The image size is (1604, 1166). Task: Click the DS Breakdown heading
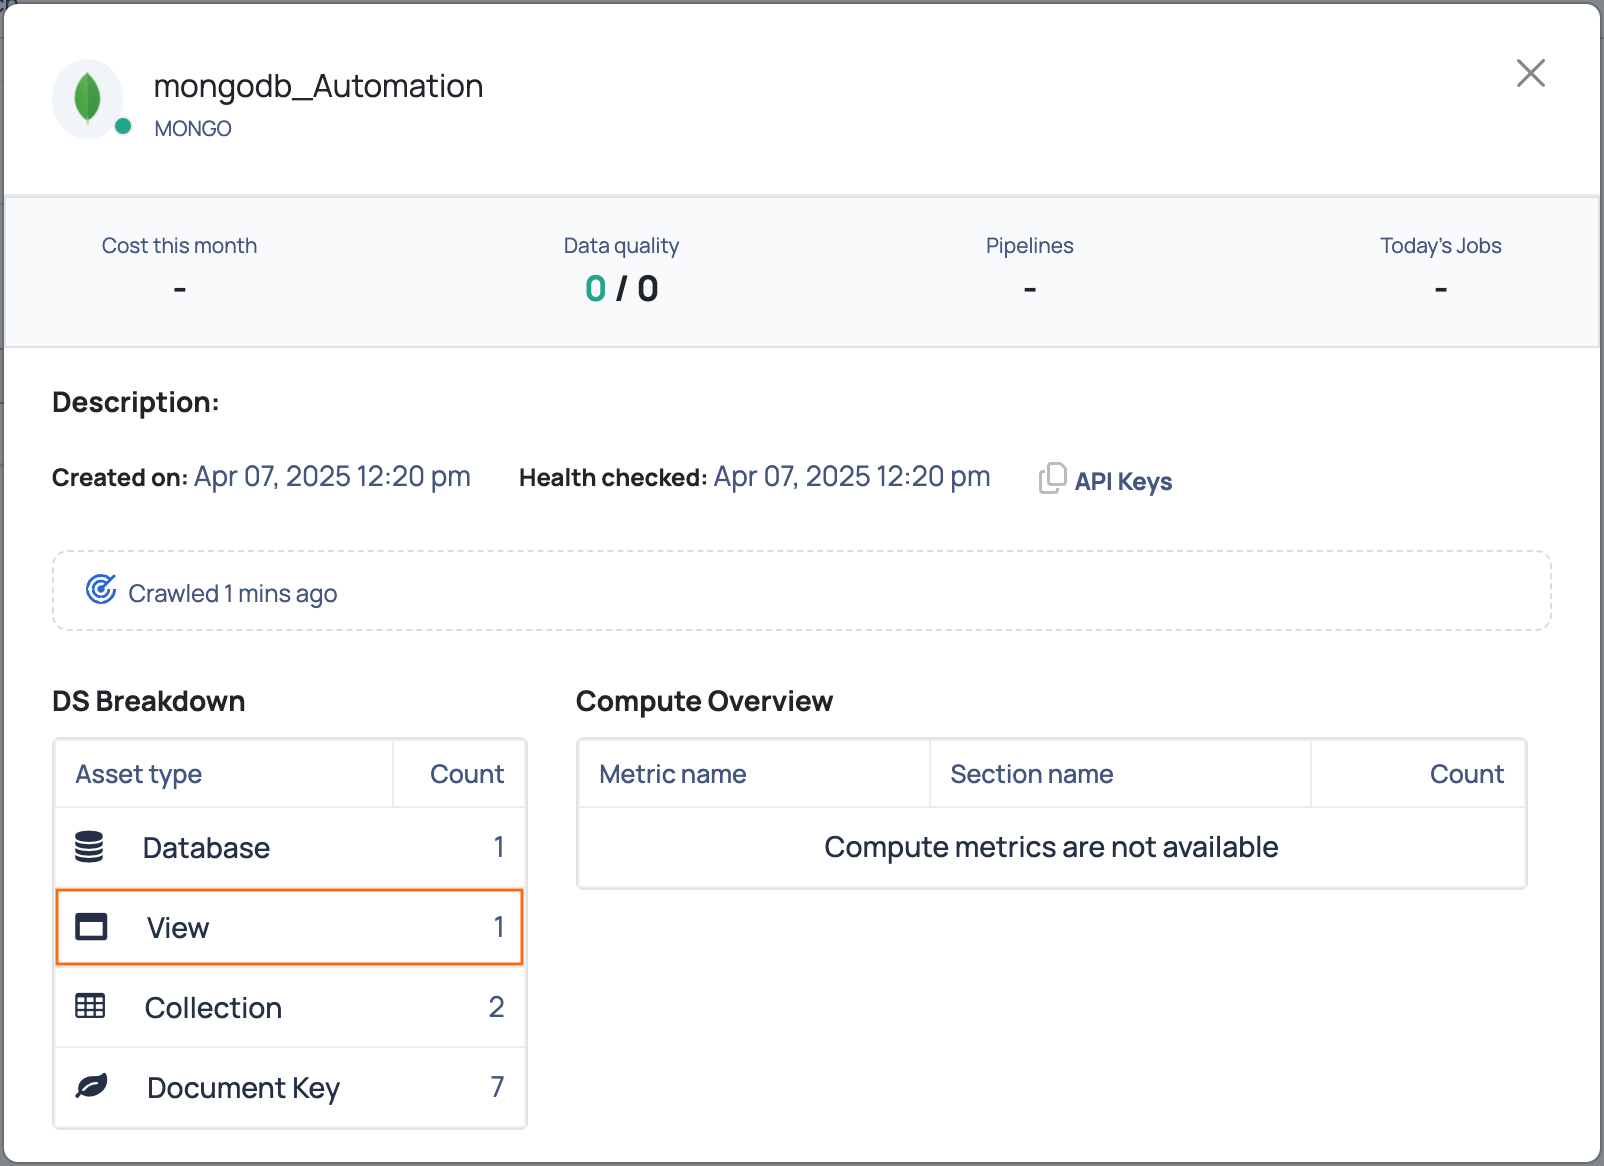[x=148, y=701]
